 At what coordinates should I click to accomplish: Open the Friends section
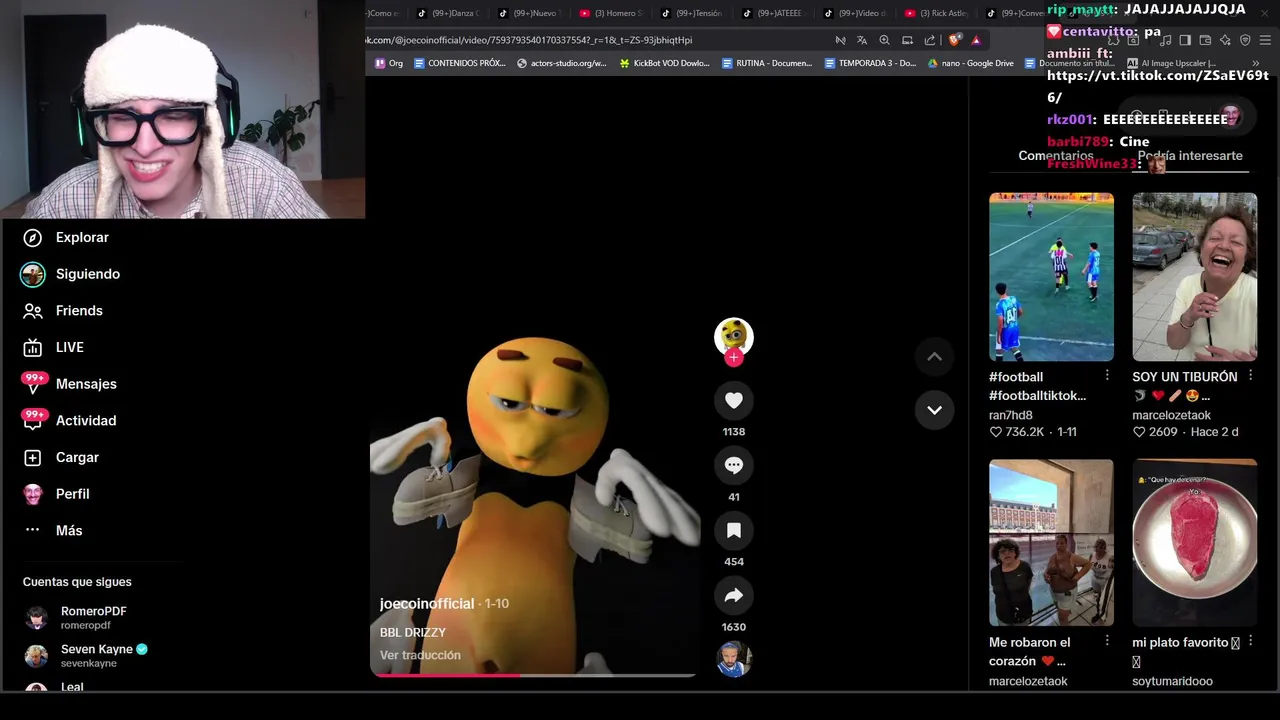pos(63,311)
